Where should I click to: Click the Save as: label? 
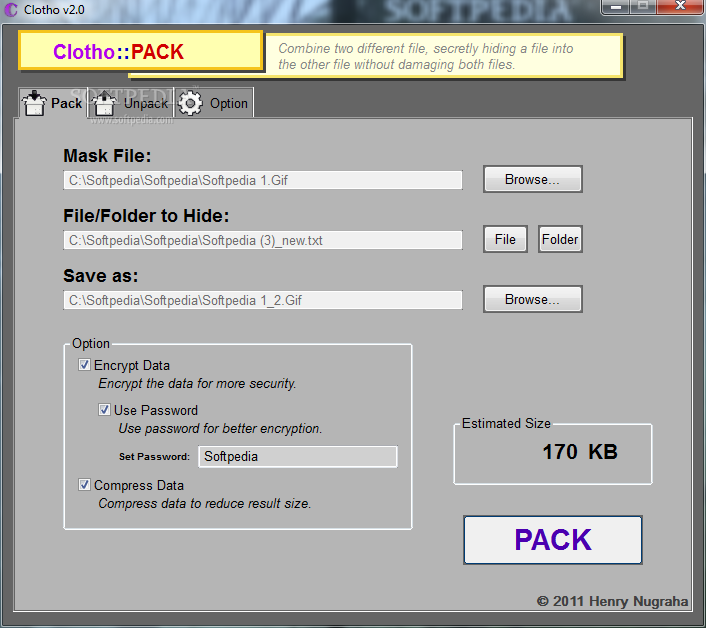[101, 276]
